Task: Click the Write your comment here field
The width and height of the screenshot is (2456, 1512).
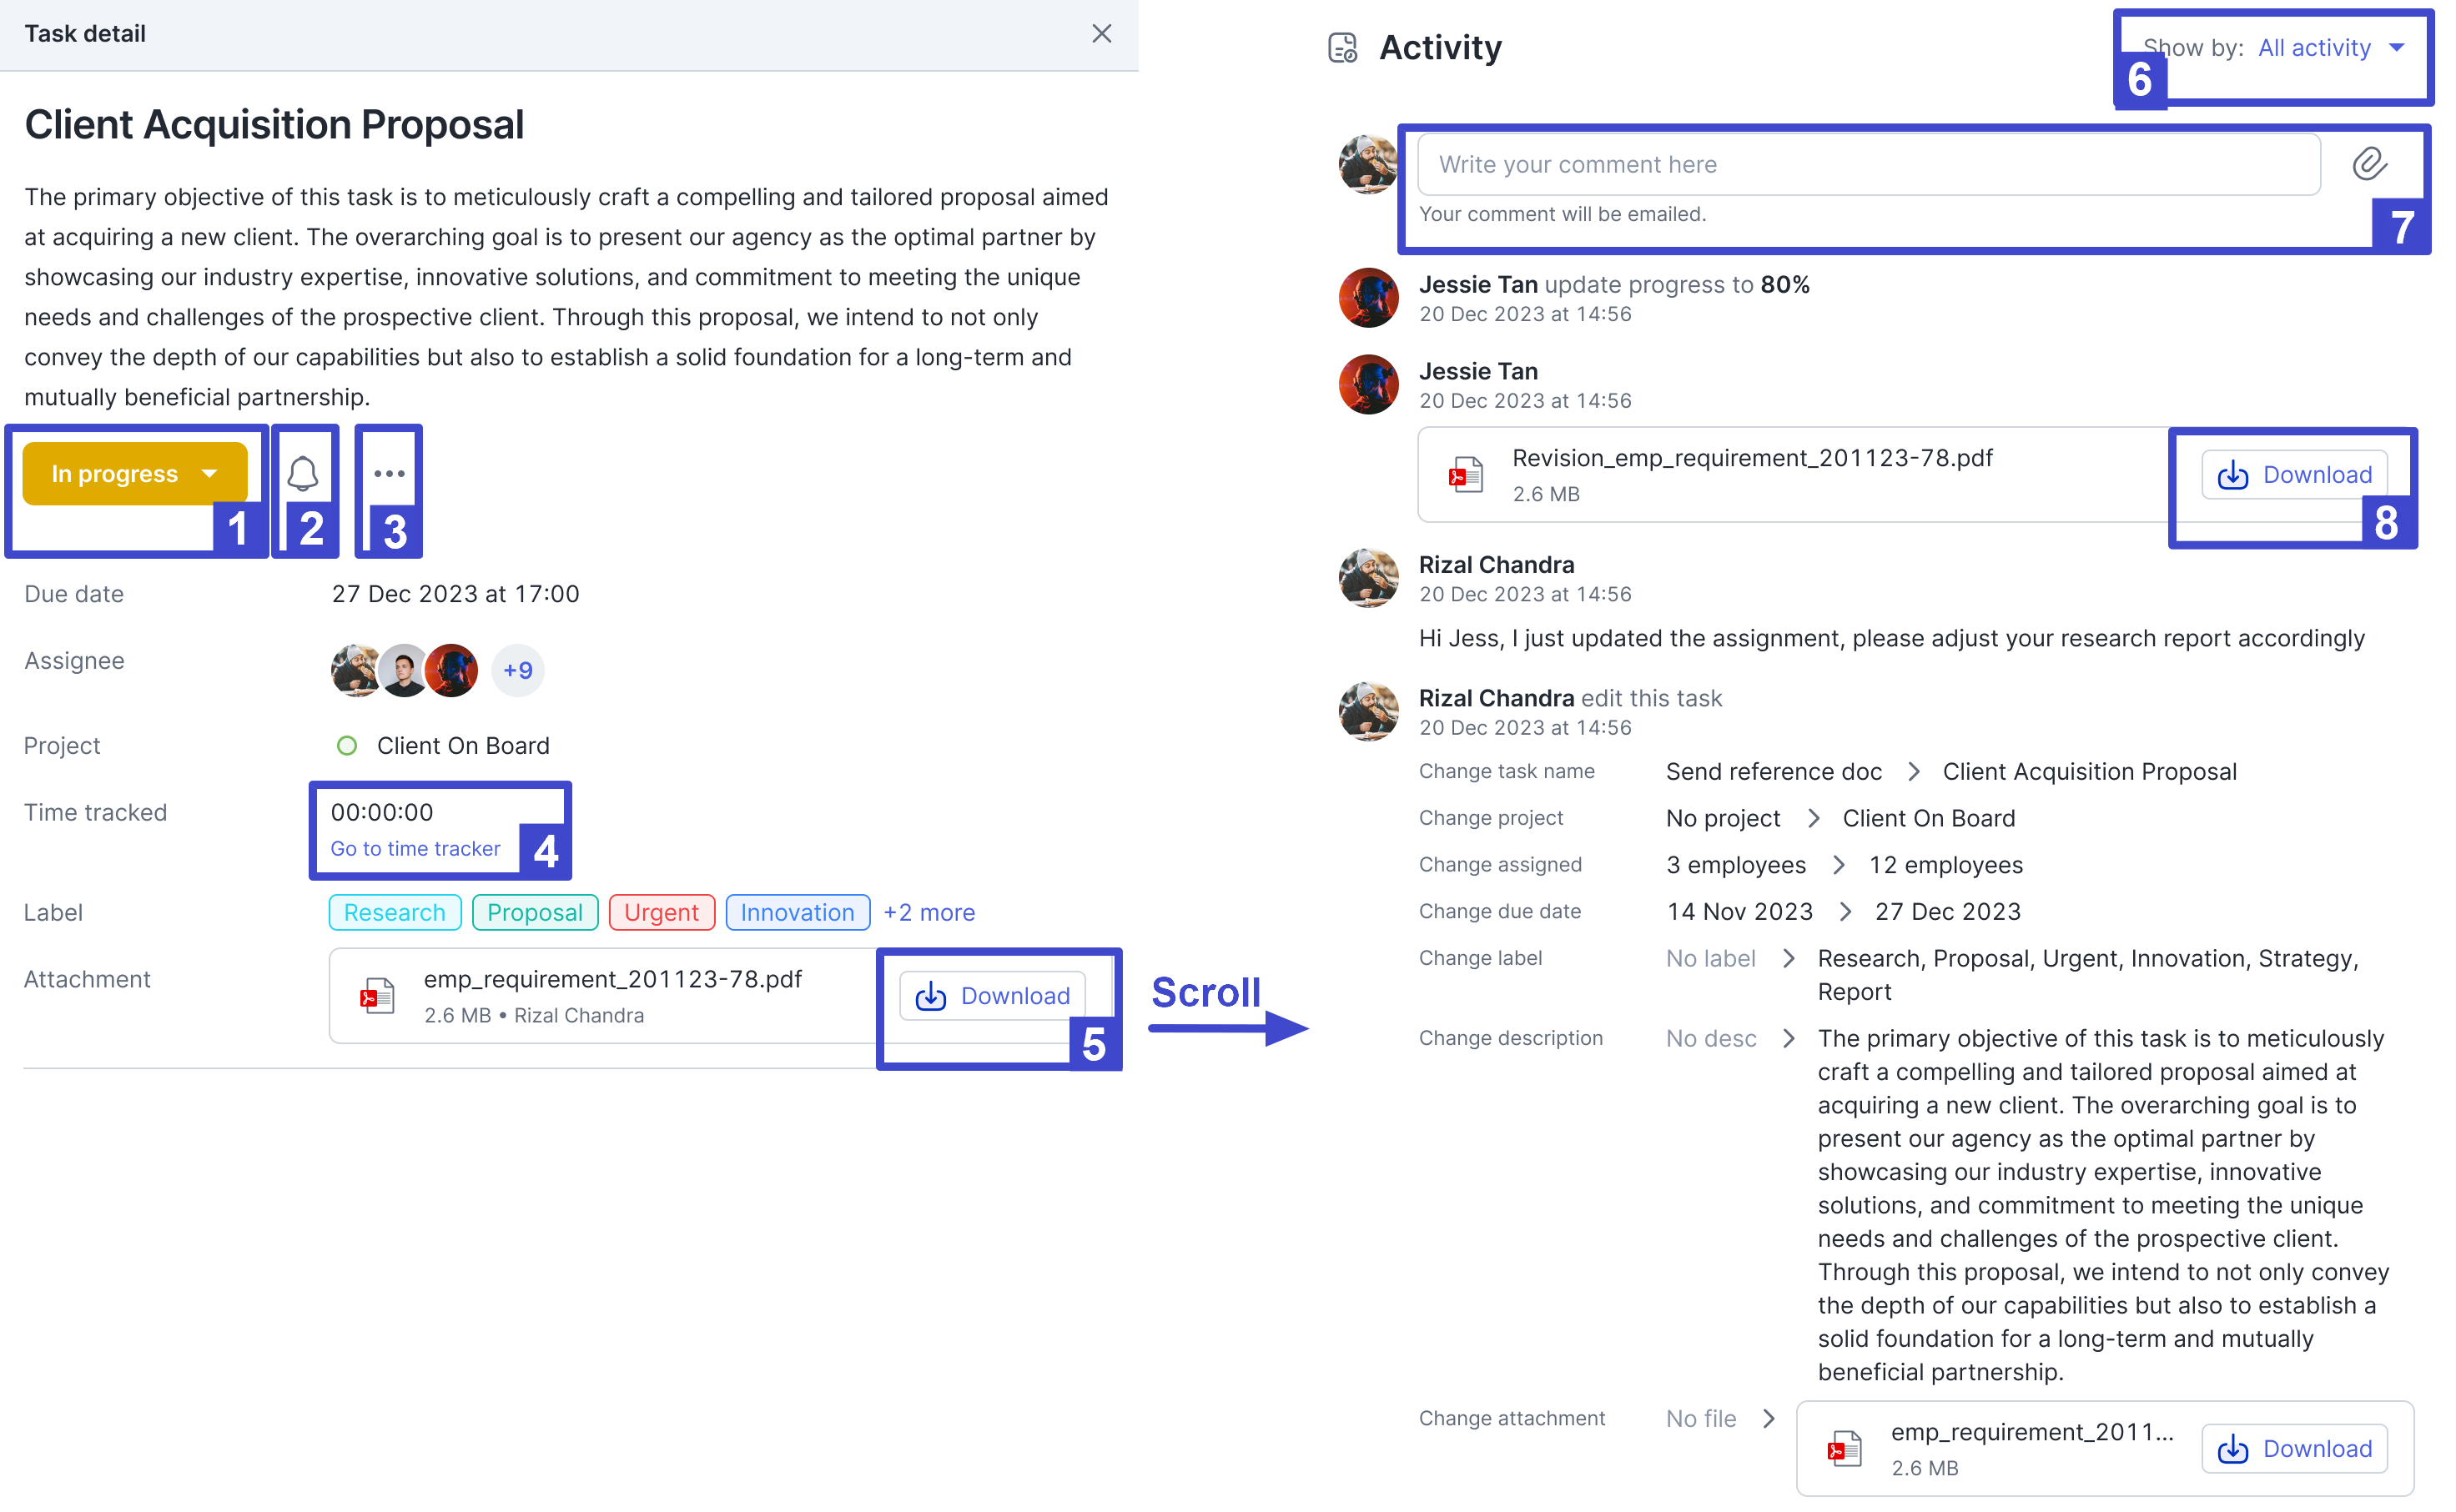Action: (1868, 165)
